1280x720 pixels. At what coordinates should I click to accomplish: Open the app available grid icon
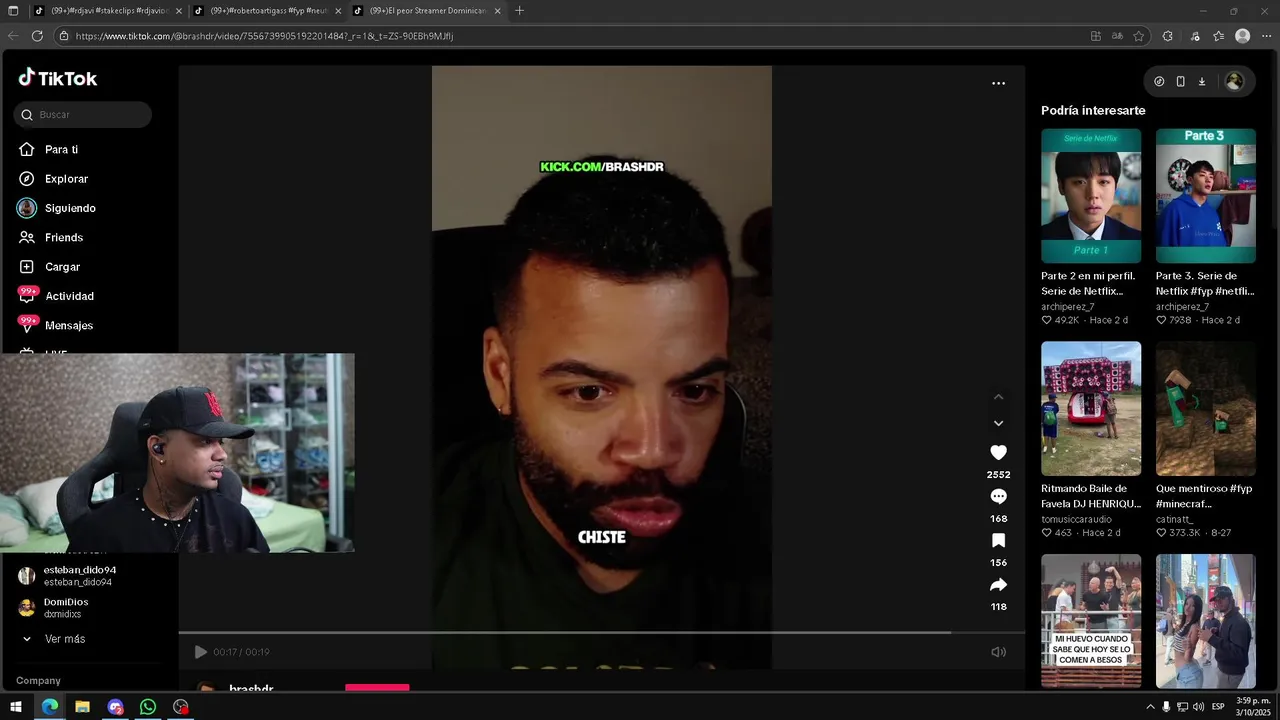(x=1096, y=36)
